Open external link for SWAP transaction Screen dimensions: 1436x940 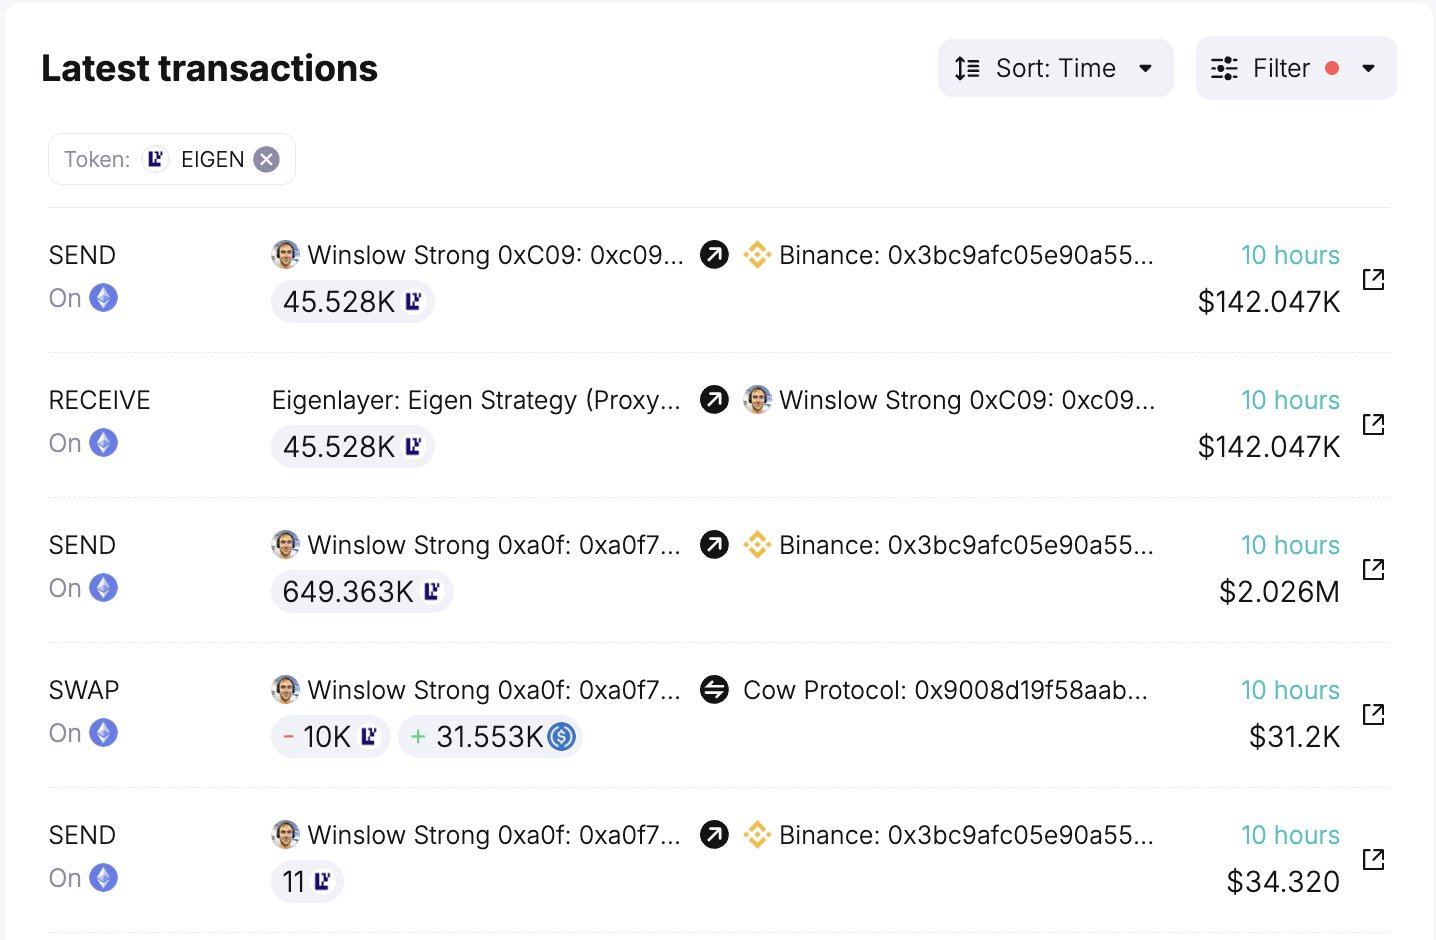pyautogui.click(x=1373, y=714)
